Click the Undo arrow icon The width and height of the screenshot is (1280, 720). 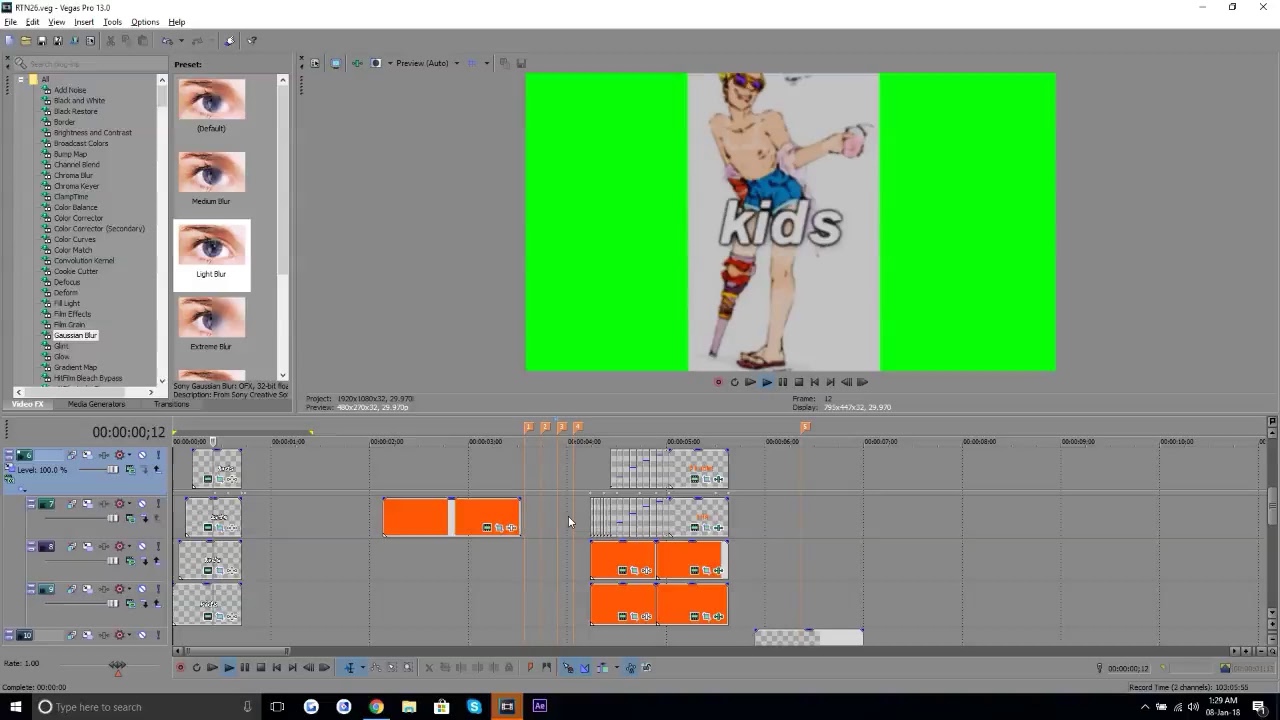coord(167,41)
